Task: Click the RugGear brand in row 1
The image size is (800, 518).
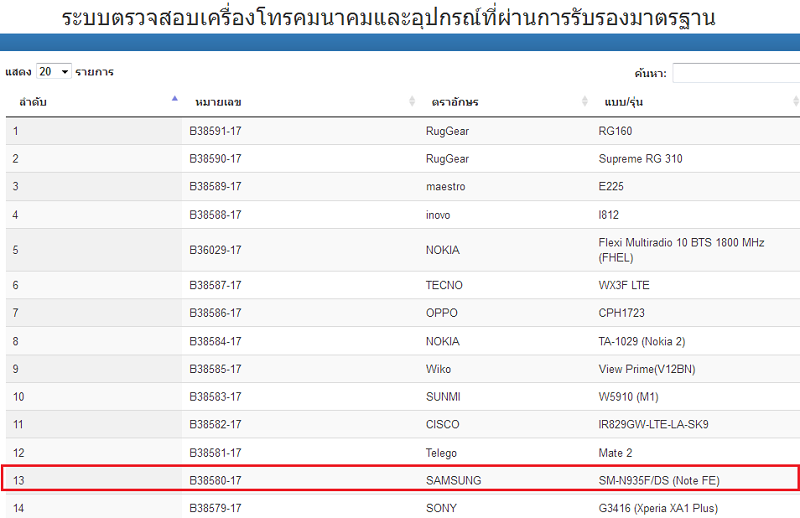Action: pyautogui.click(x=447, y=131)
